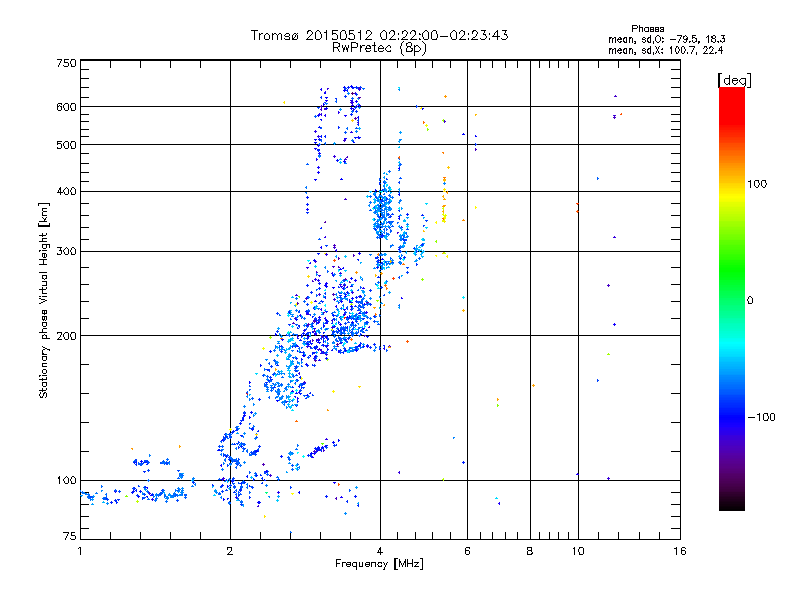Click the colorbar label '0'
Screen dimensions: 800x600
750,301
